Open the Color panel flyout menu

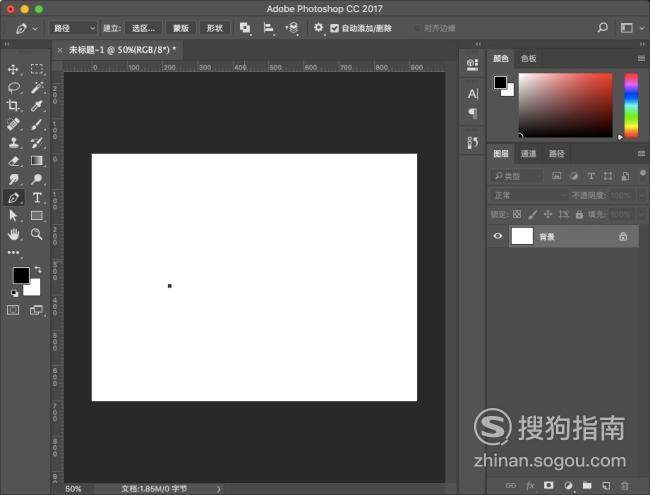(x=641, y=58)
